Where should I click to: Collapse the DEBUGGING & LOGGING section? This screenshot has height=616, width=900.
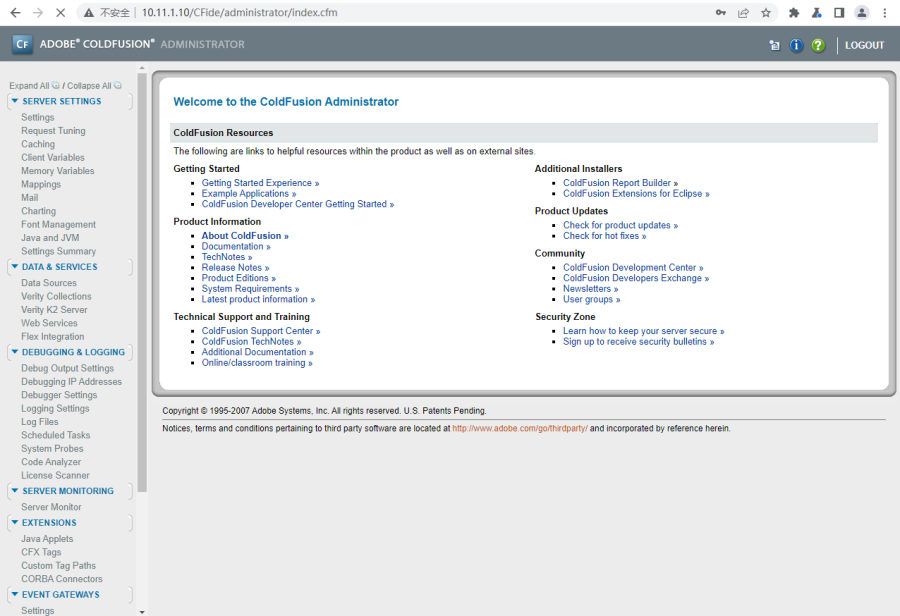coord(15,352)
